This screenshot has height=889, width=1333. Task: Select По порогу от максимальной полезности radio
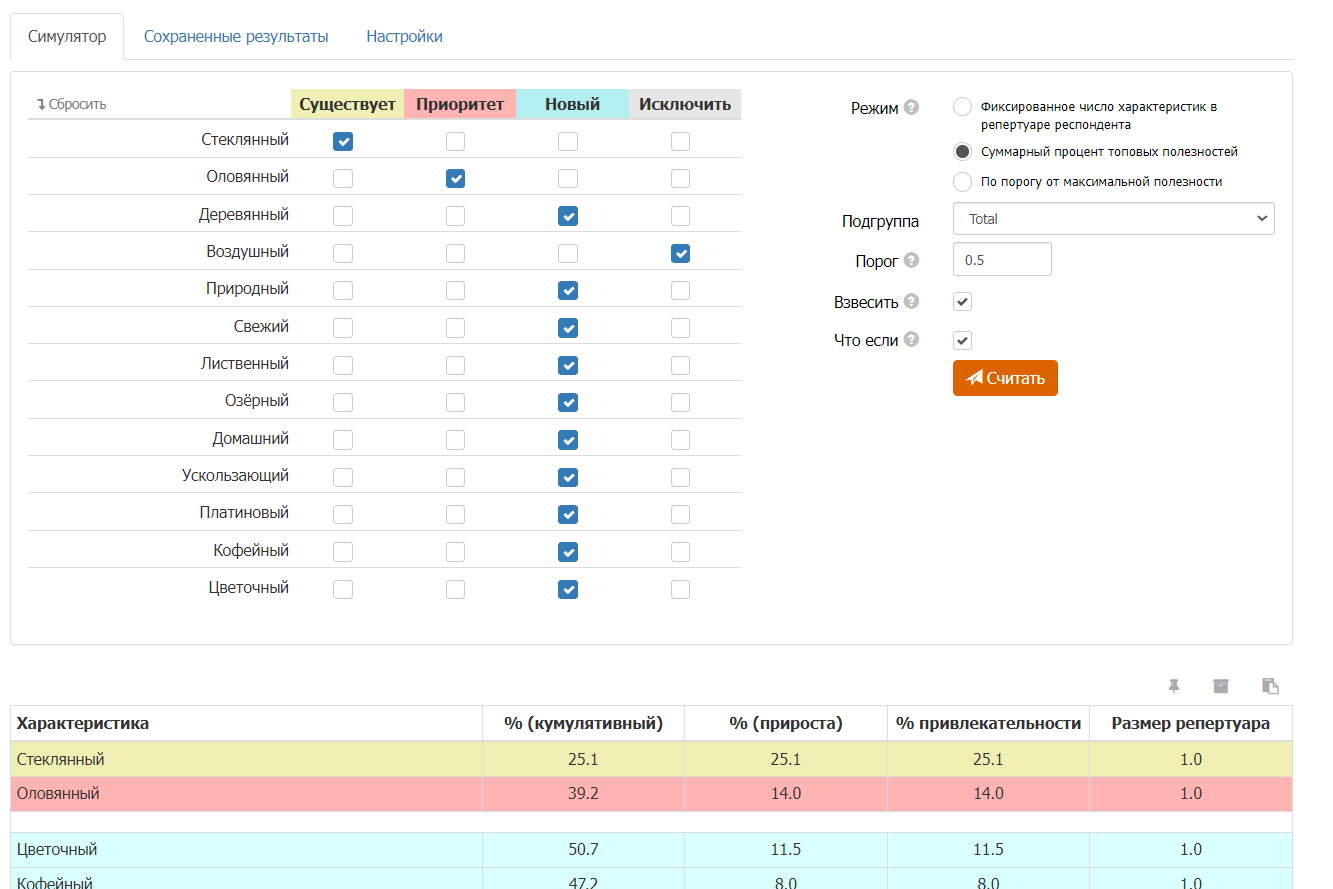point(962,182)
